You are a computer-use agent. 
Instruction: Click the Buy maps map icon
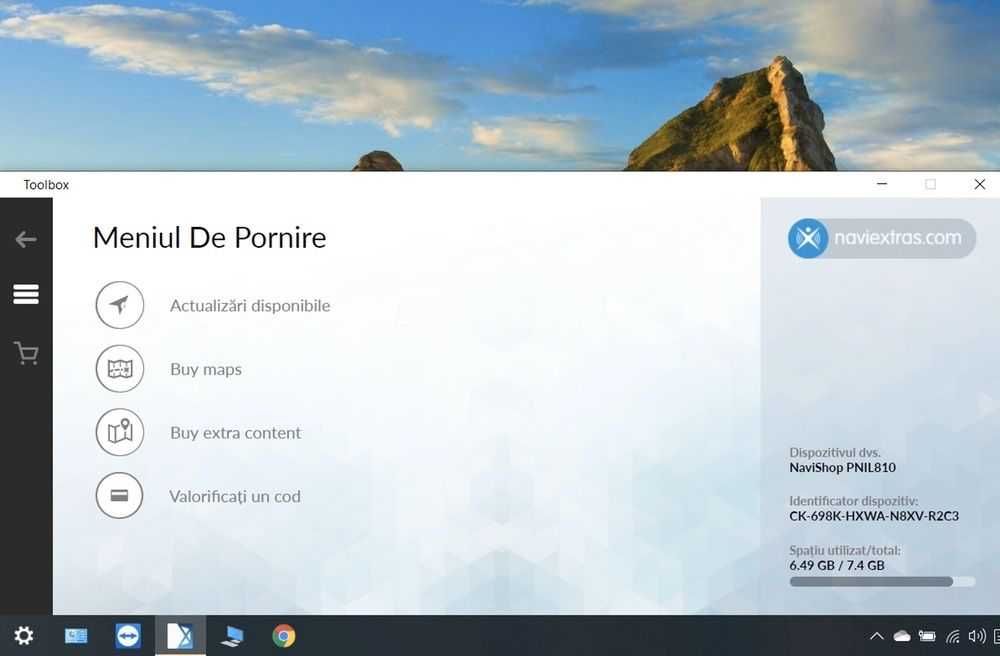(120, 368)
